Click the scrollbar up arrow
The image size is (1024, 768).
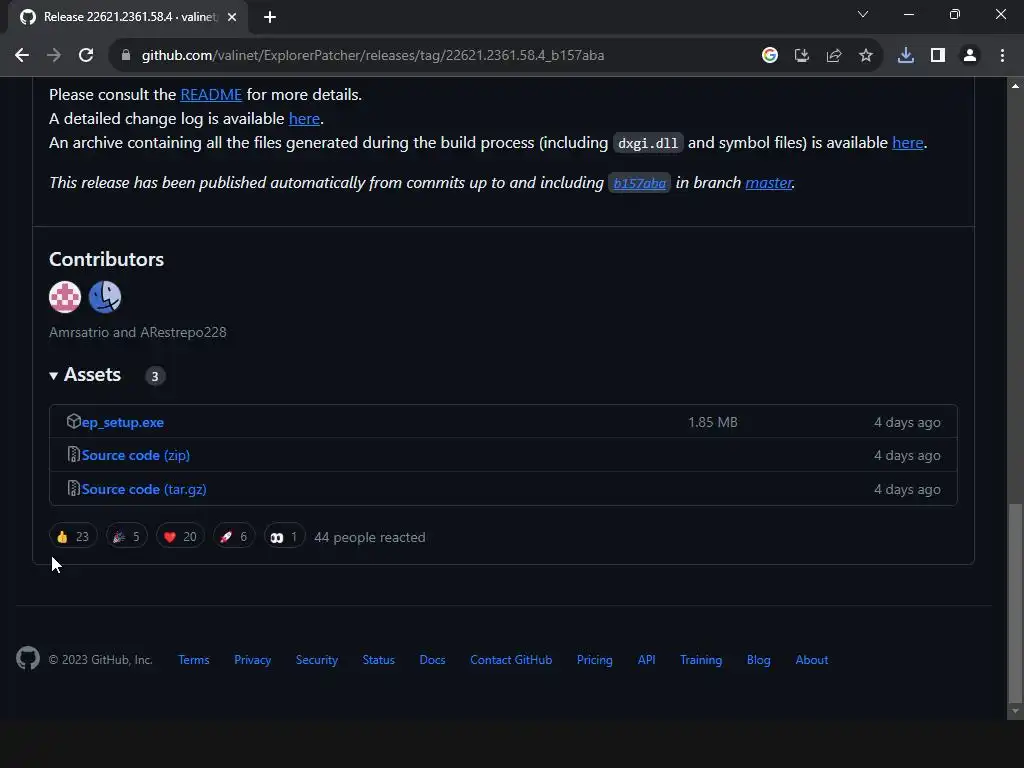point(1015,86)
